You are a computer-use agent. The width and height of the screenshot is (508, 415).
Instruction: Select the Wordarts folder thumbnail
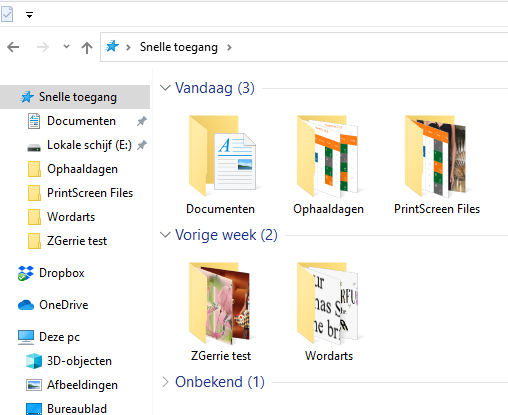328,303
